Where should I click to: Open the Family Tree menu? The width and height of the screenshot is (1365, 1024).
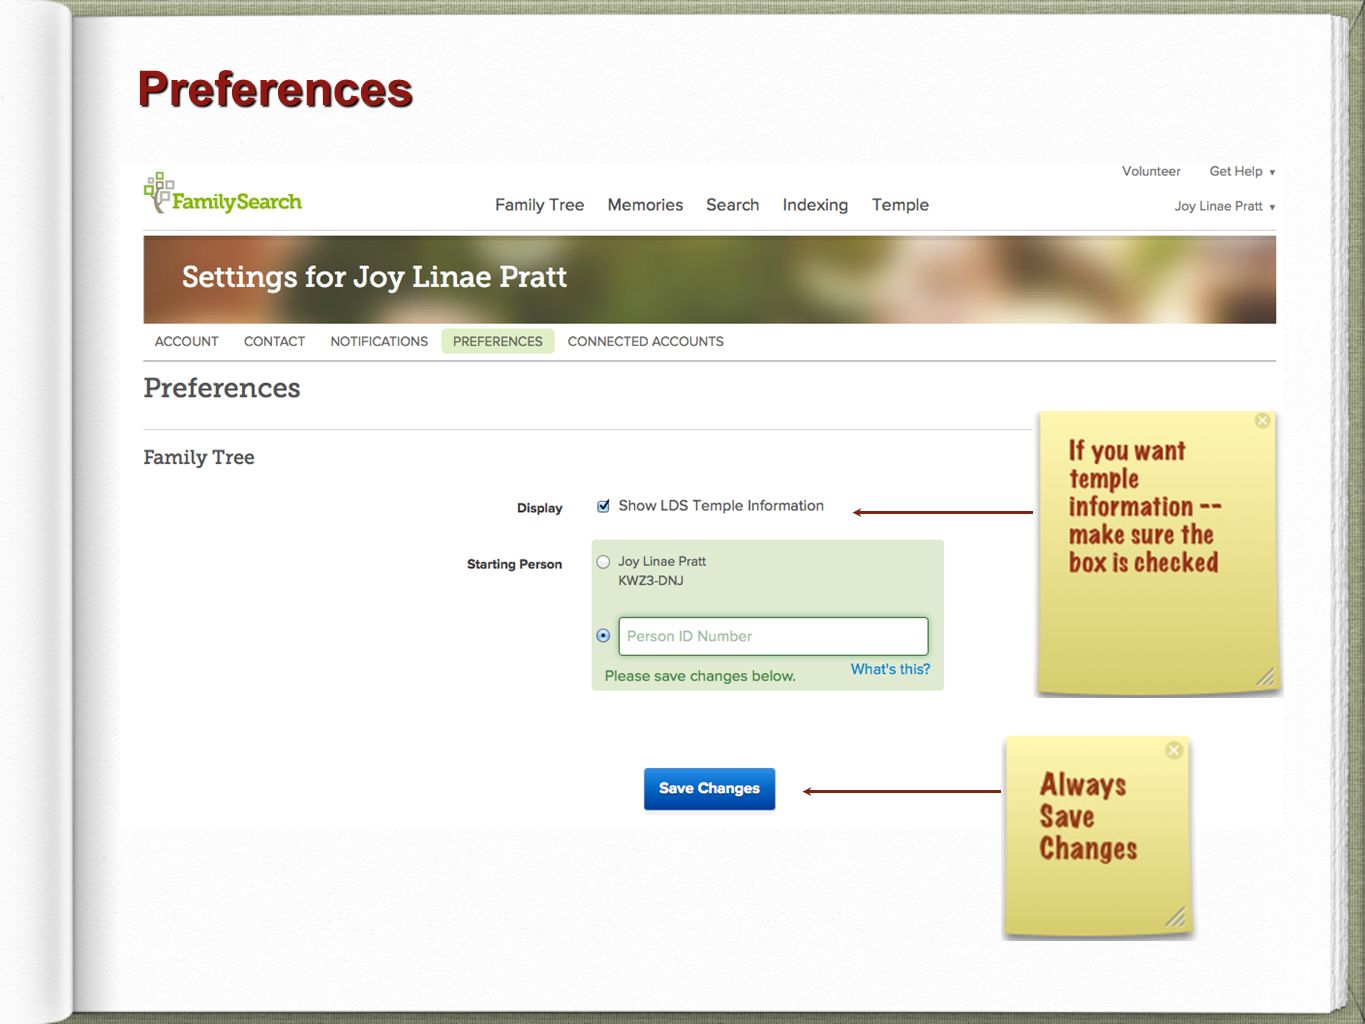pyautogui.click(x=539, y=205)
